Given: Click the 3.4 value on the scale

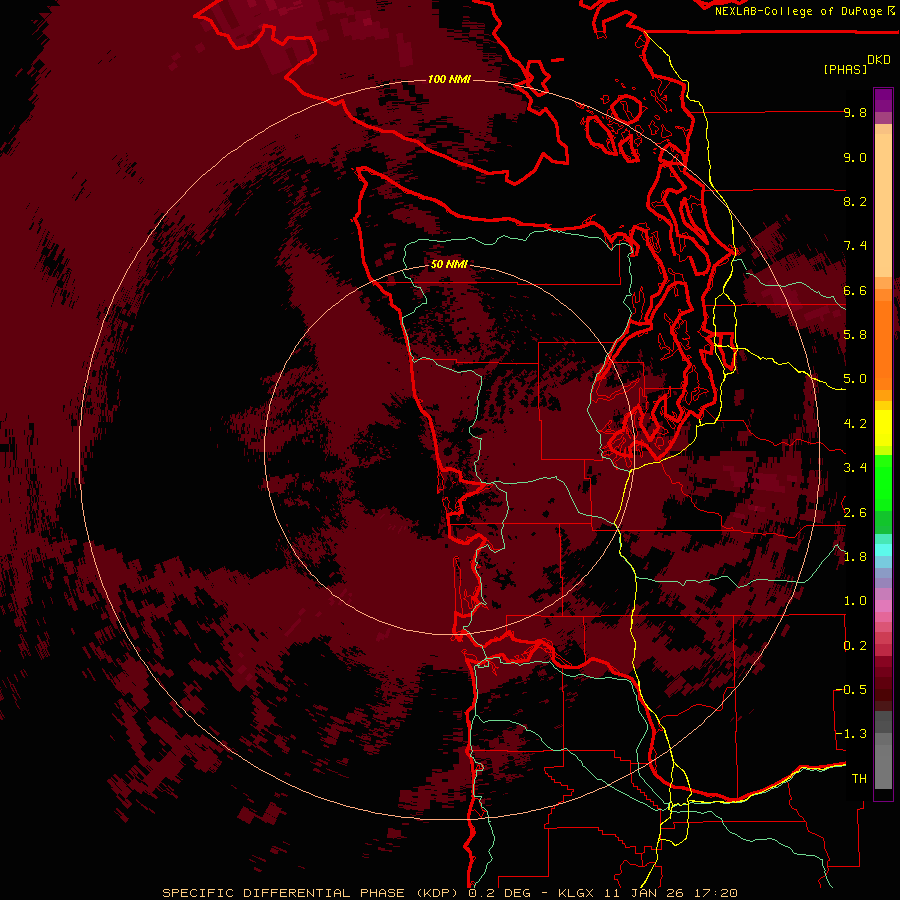Looking at the screenshot, I should [855, 468].
